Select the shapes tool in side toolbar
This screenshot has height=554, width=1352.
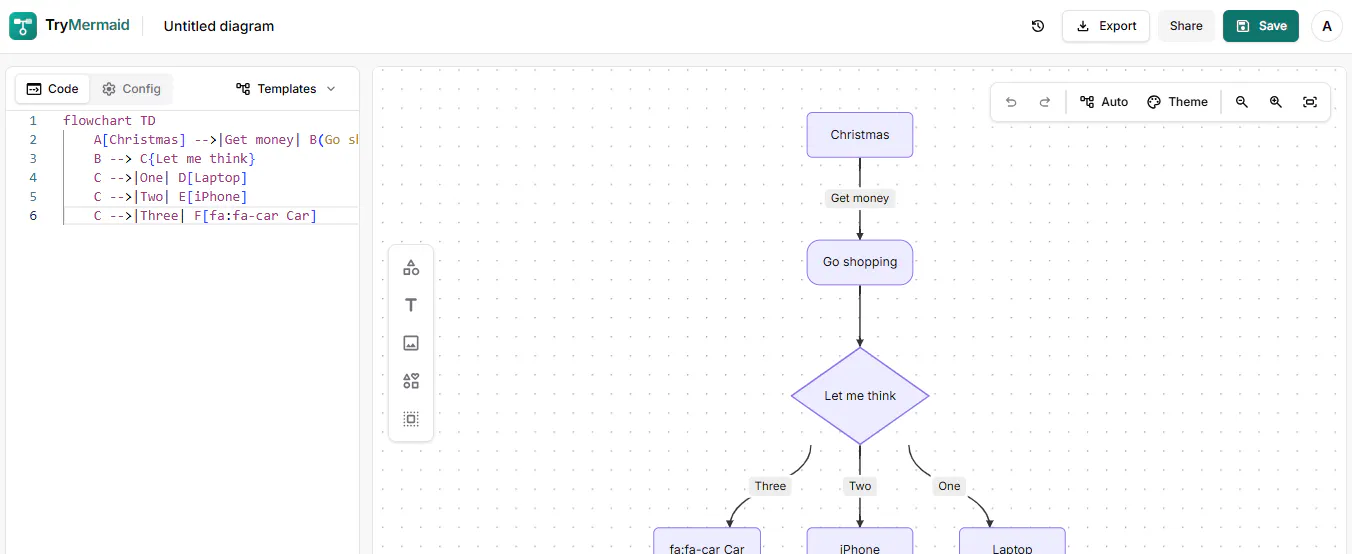pos(411,268)
